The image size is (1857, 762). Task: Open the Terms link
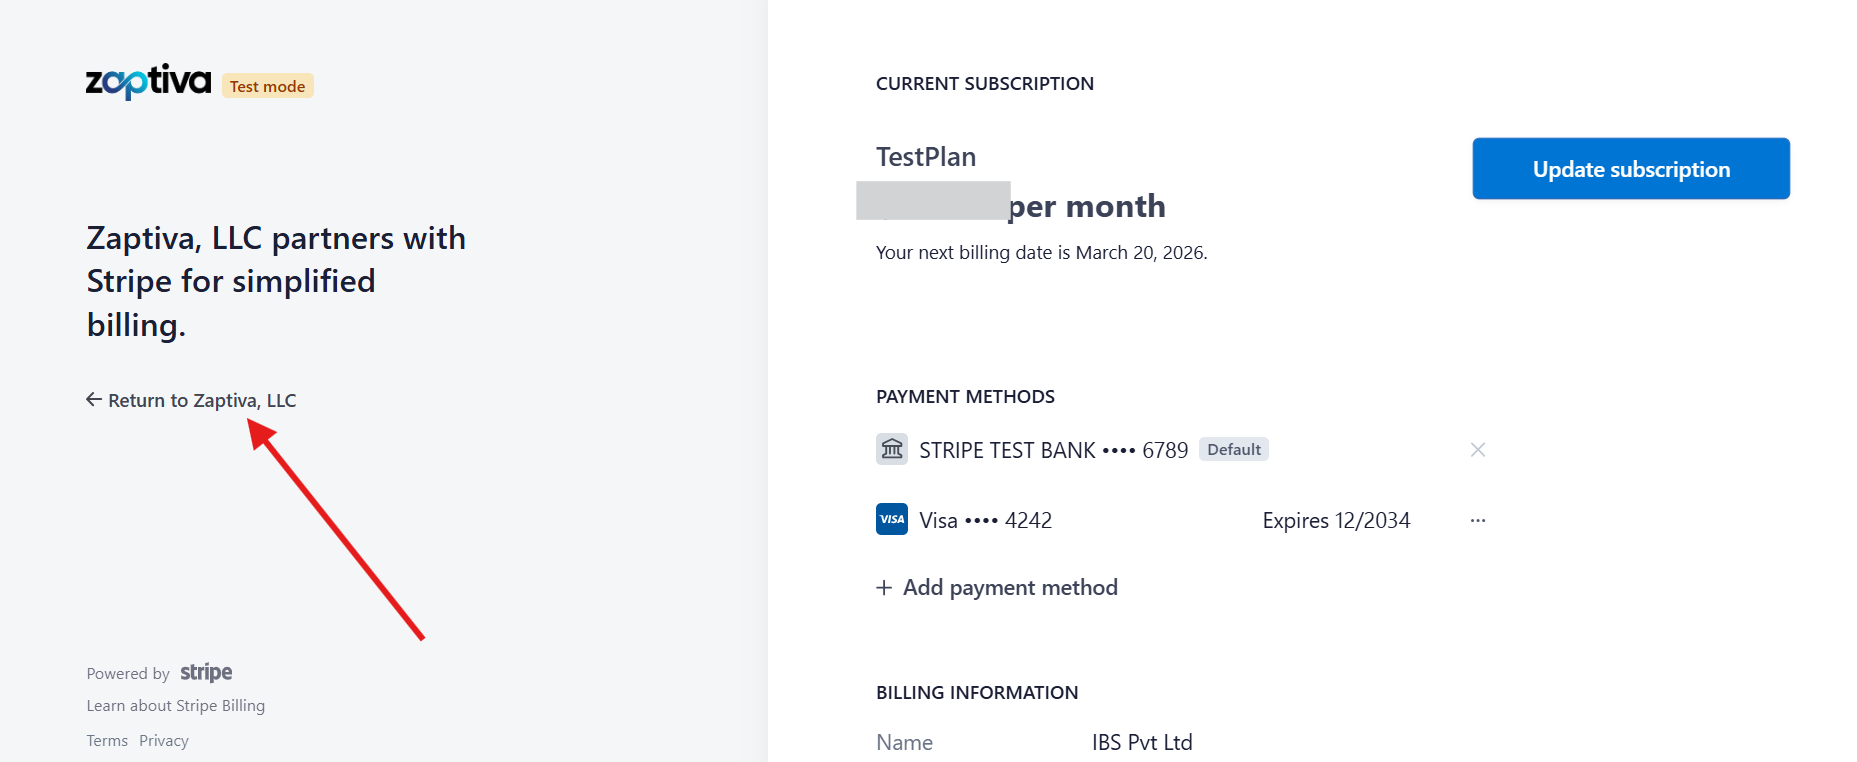point(107,741)
